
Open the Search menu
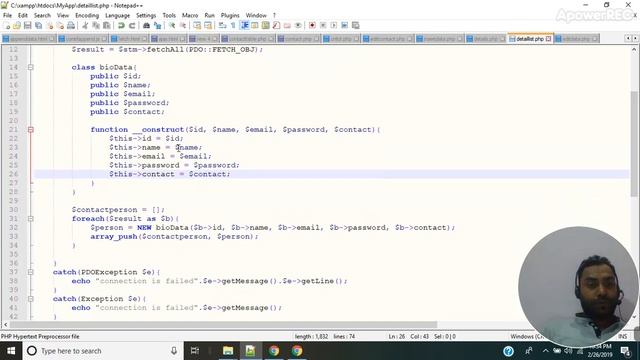pos(42,15)
